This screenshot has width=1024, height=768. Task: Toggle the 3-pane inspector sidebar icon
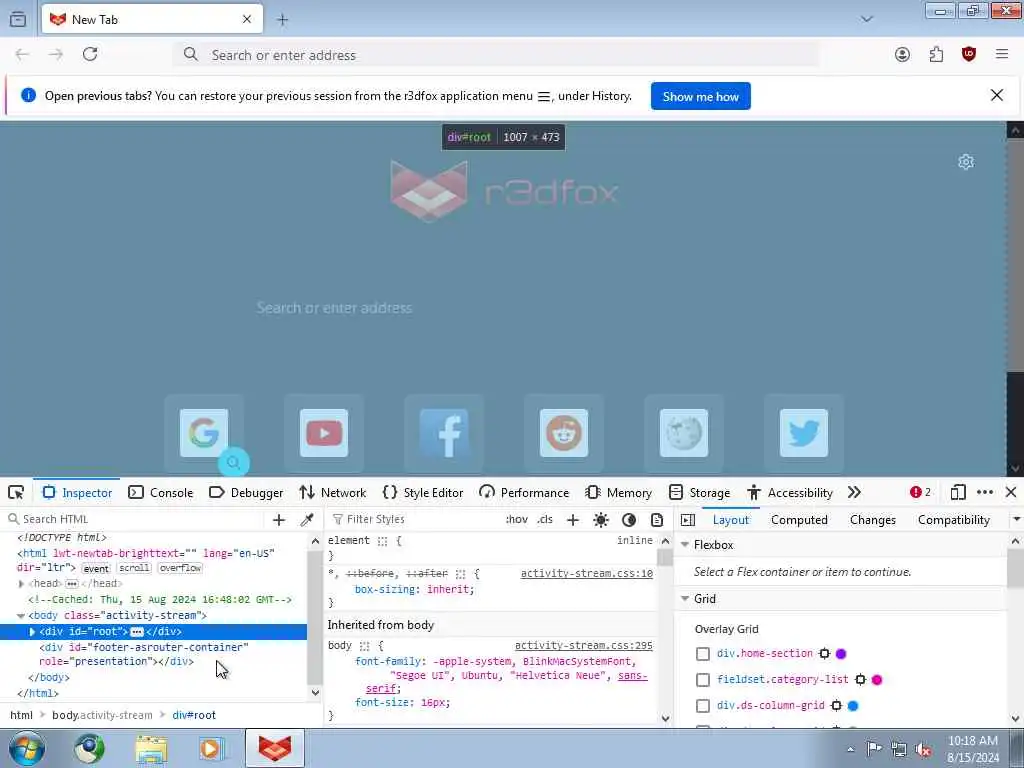[x=688, y=520]
